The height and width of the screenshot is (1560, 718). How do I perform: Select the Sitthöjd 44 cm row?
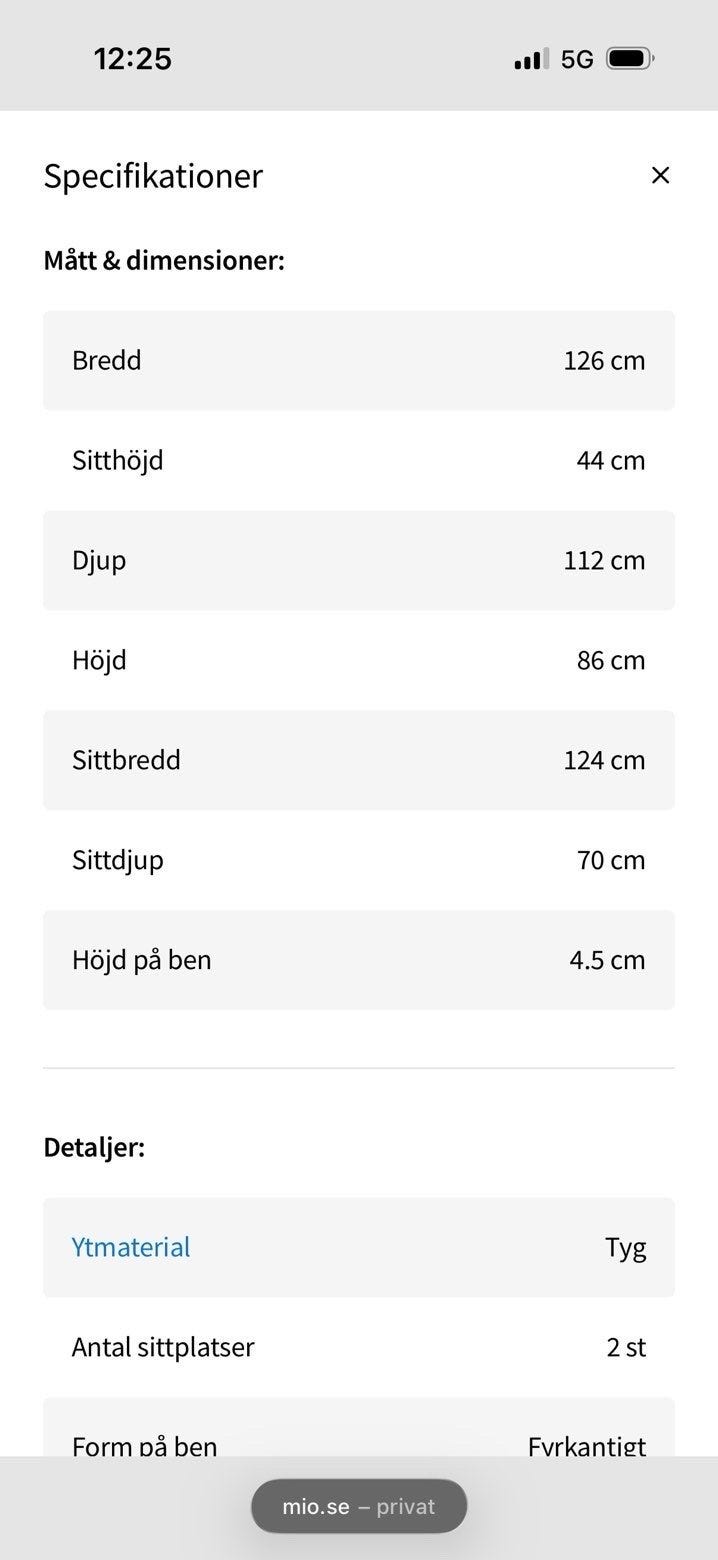tap(359, 460)
